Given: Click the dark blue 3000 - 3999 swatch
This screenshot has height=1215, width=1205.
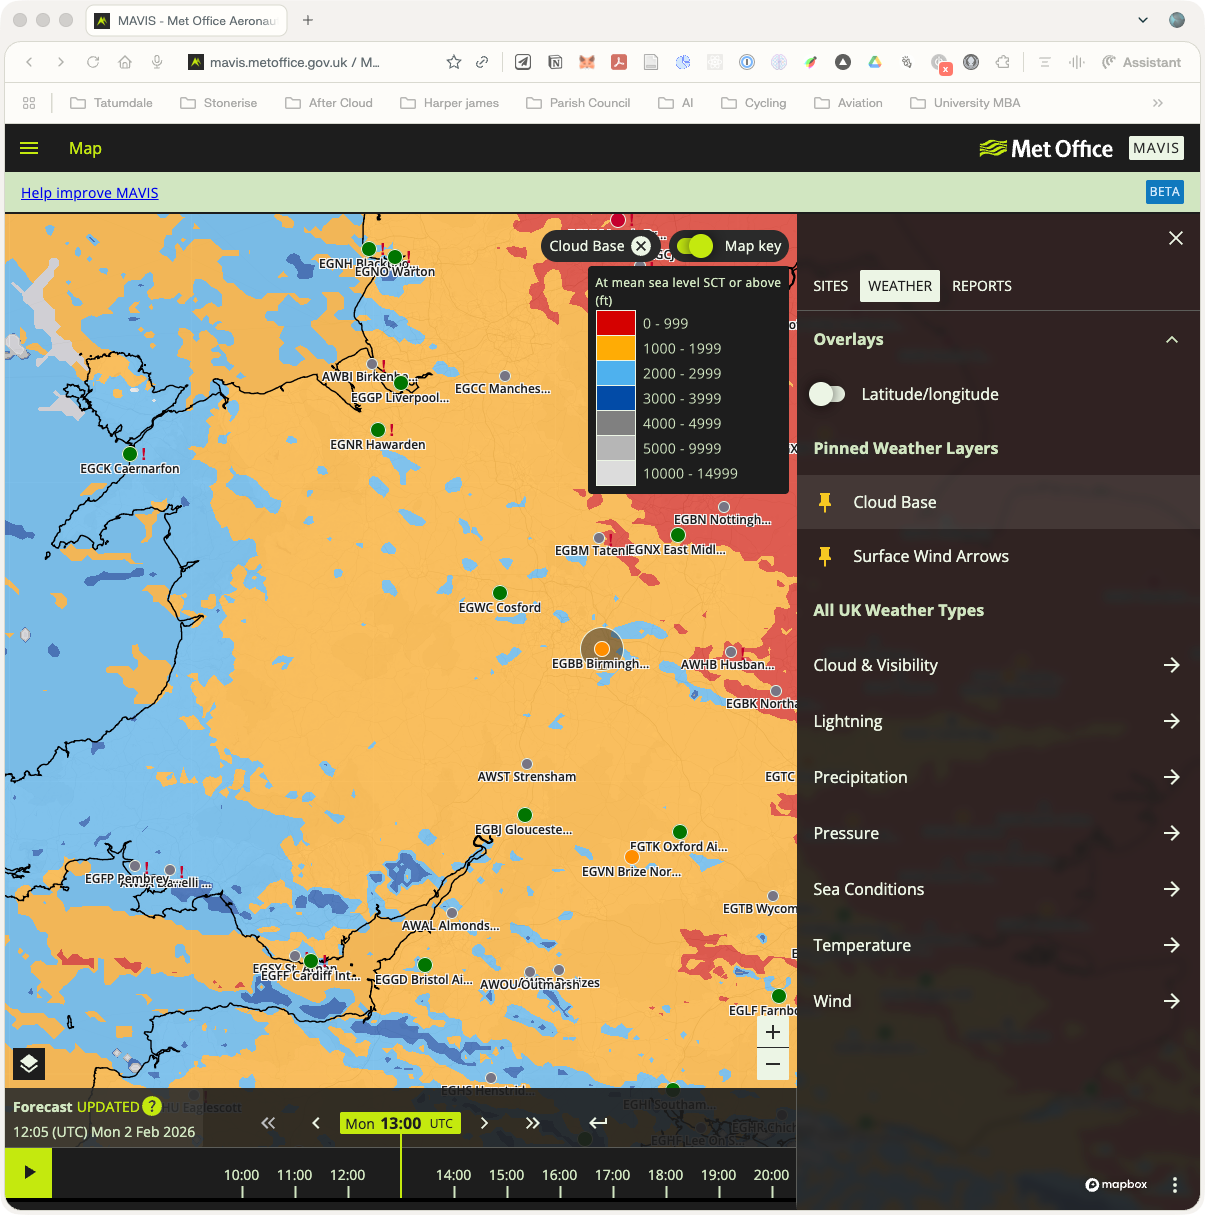Looking at the screenshot, I should (616, 398).
